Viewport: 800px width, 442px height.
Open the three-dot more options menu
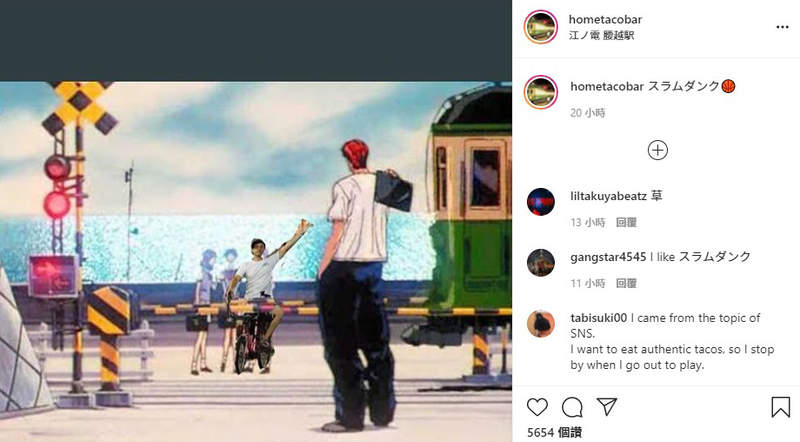(782, 27)
